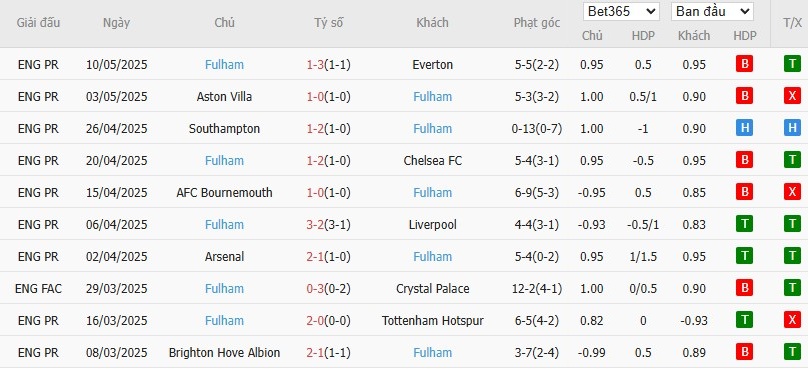Click the red B badge for Fulham vs Everton
The image size is (808, 369).
coord(744,64)
